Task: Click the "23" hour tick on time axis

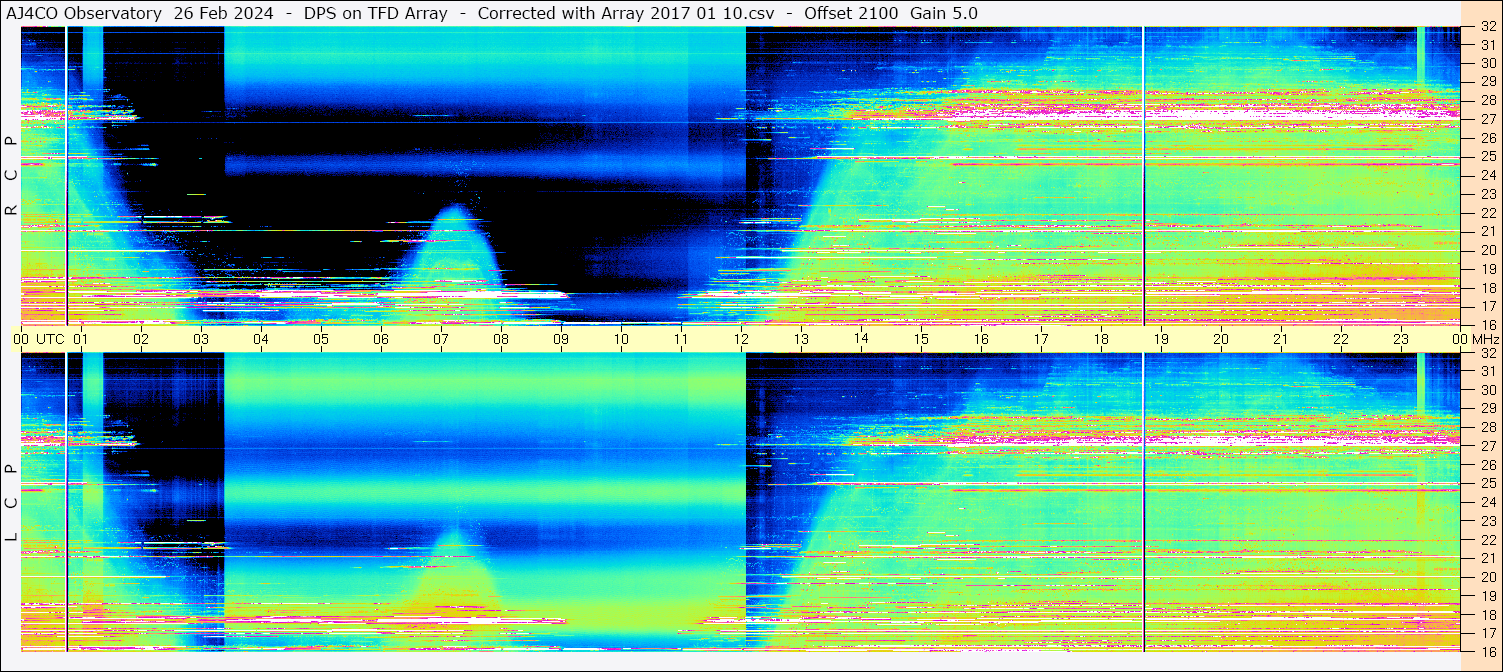Action: click(x=1401, y=339)
